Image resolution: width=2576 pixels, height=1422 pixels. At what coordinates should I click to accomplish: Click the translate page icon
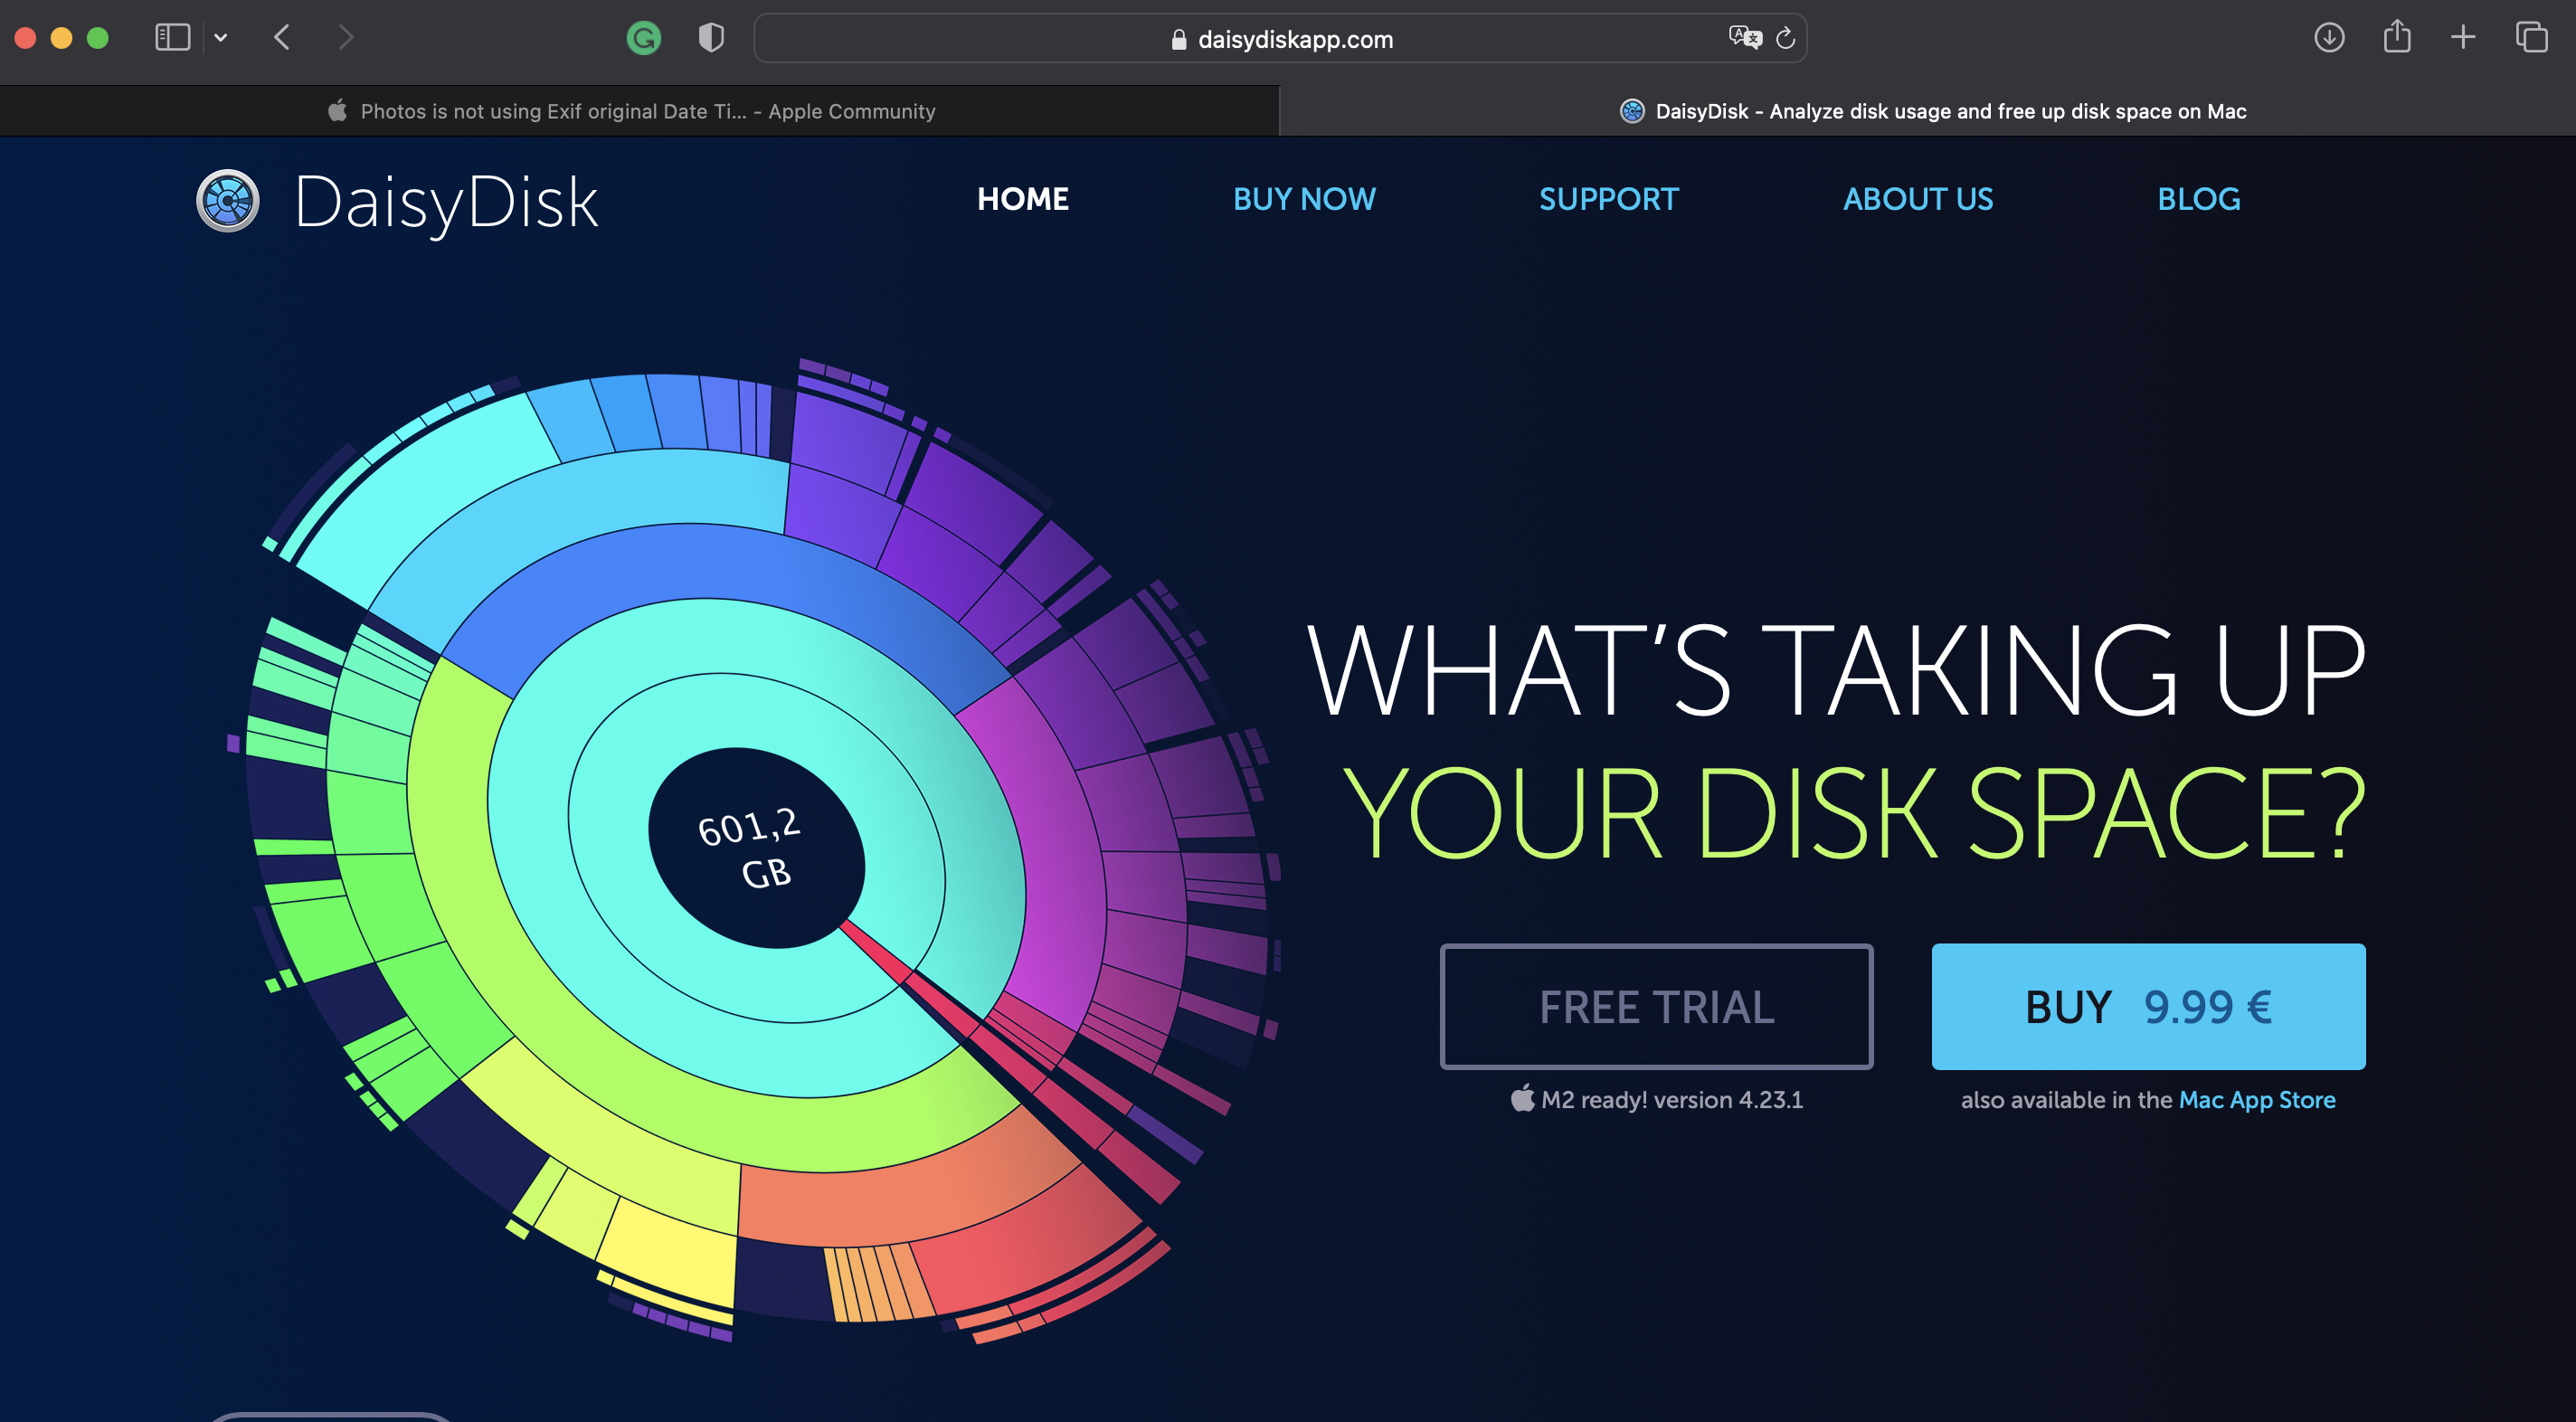pos(1745,38)
